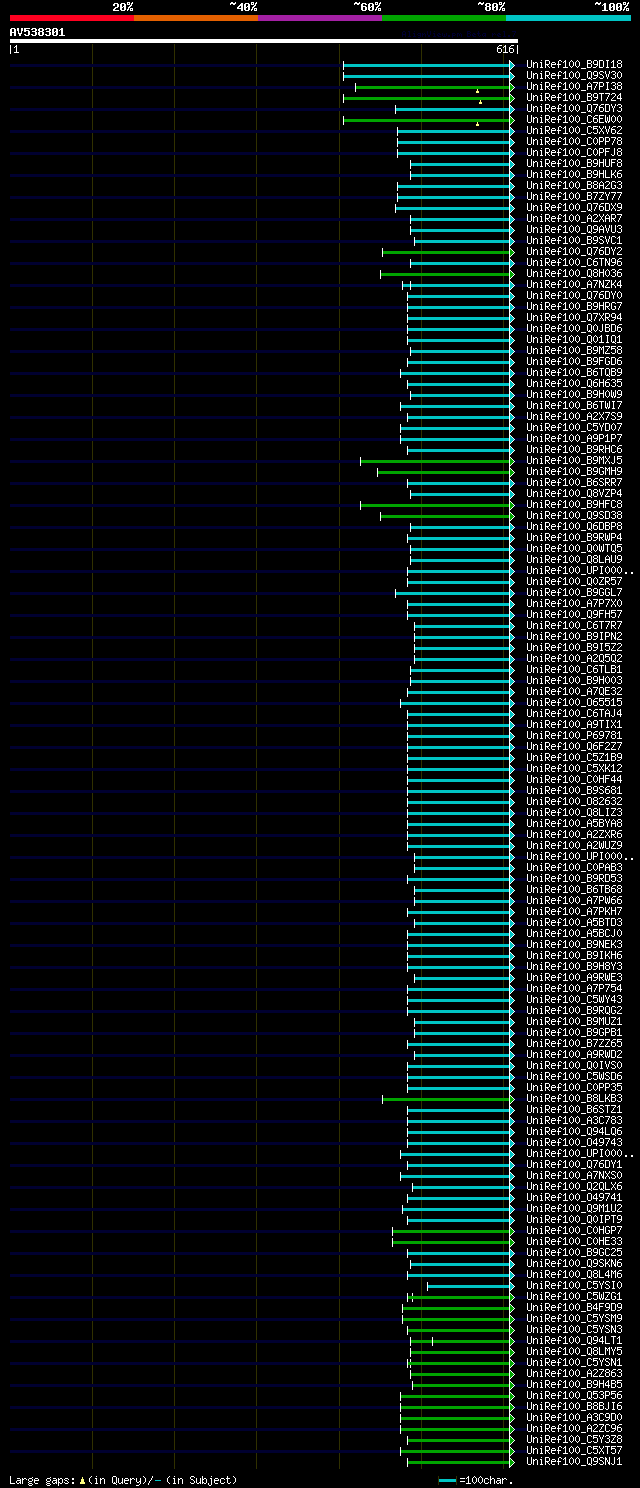Open the UniRef100_C5YD07 hit
This screenshot has width=640, height=1488.
tap(574, 427)
